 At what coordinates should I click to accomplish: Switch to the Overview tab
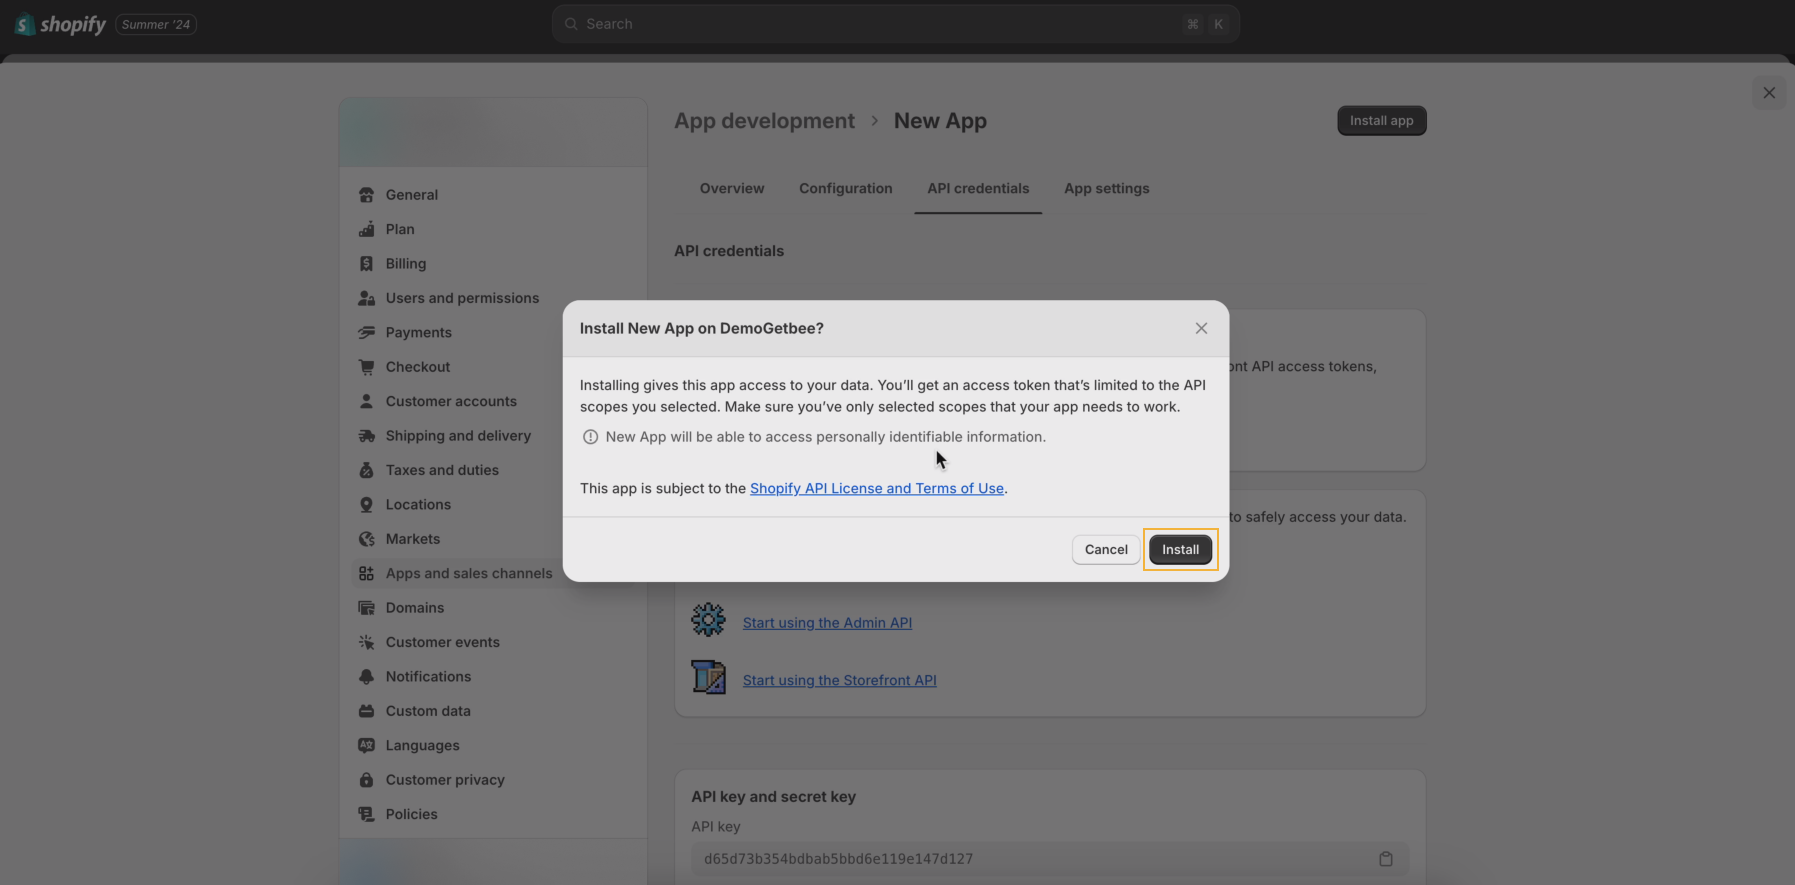tap(732, 188)
